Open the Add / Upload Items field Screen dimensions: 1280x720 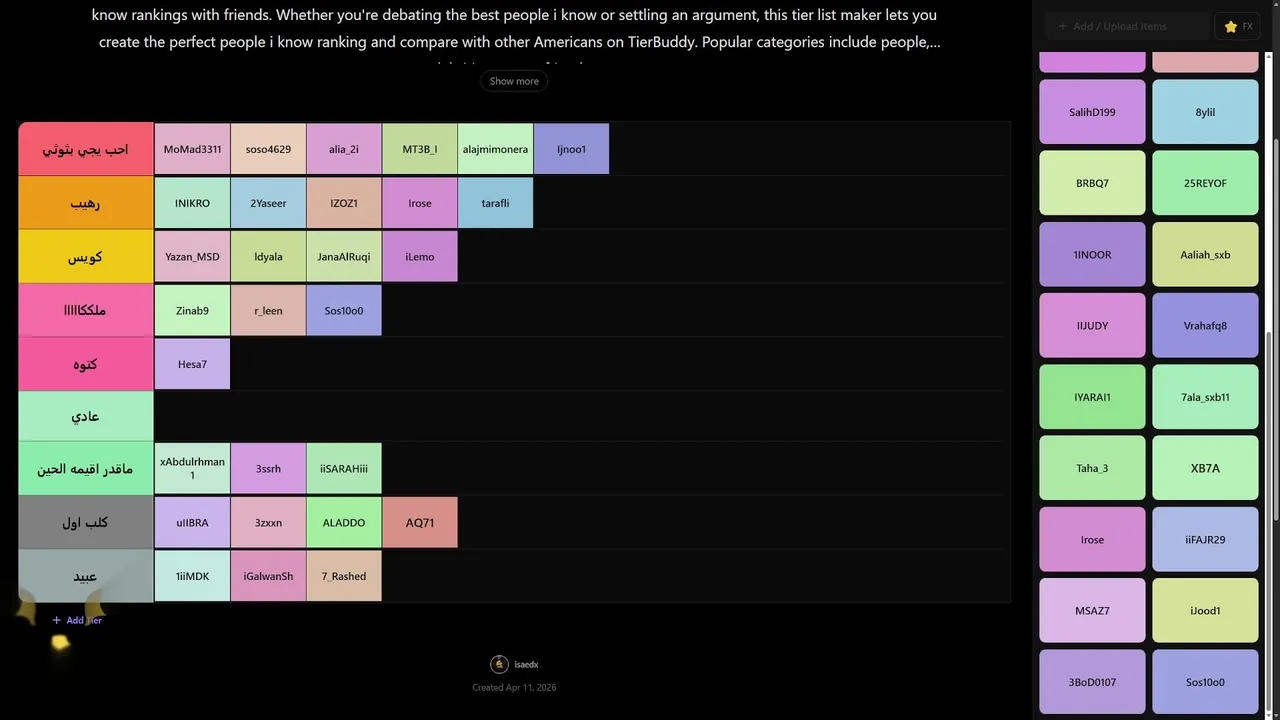(1125, 26)
